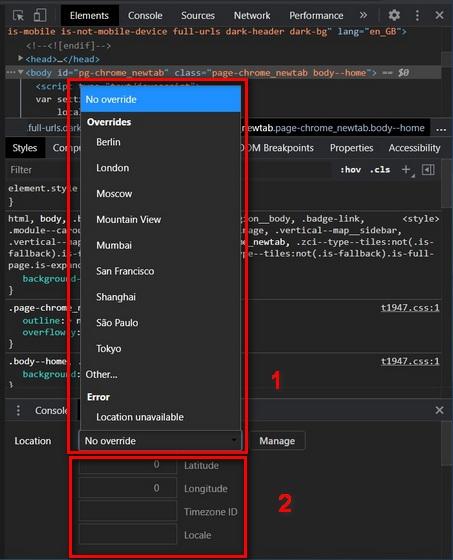453x560 pixels.
Task: Open the Accessibility pane tab
Action: tap(414, 148)
